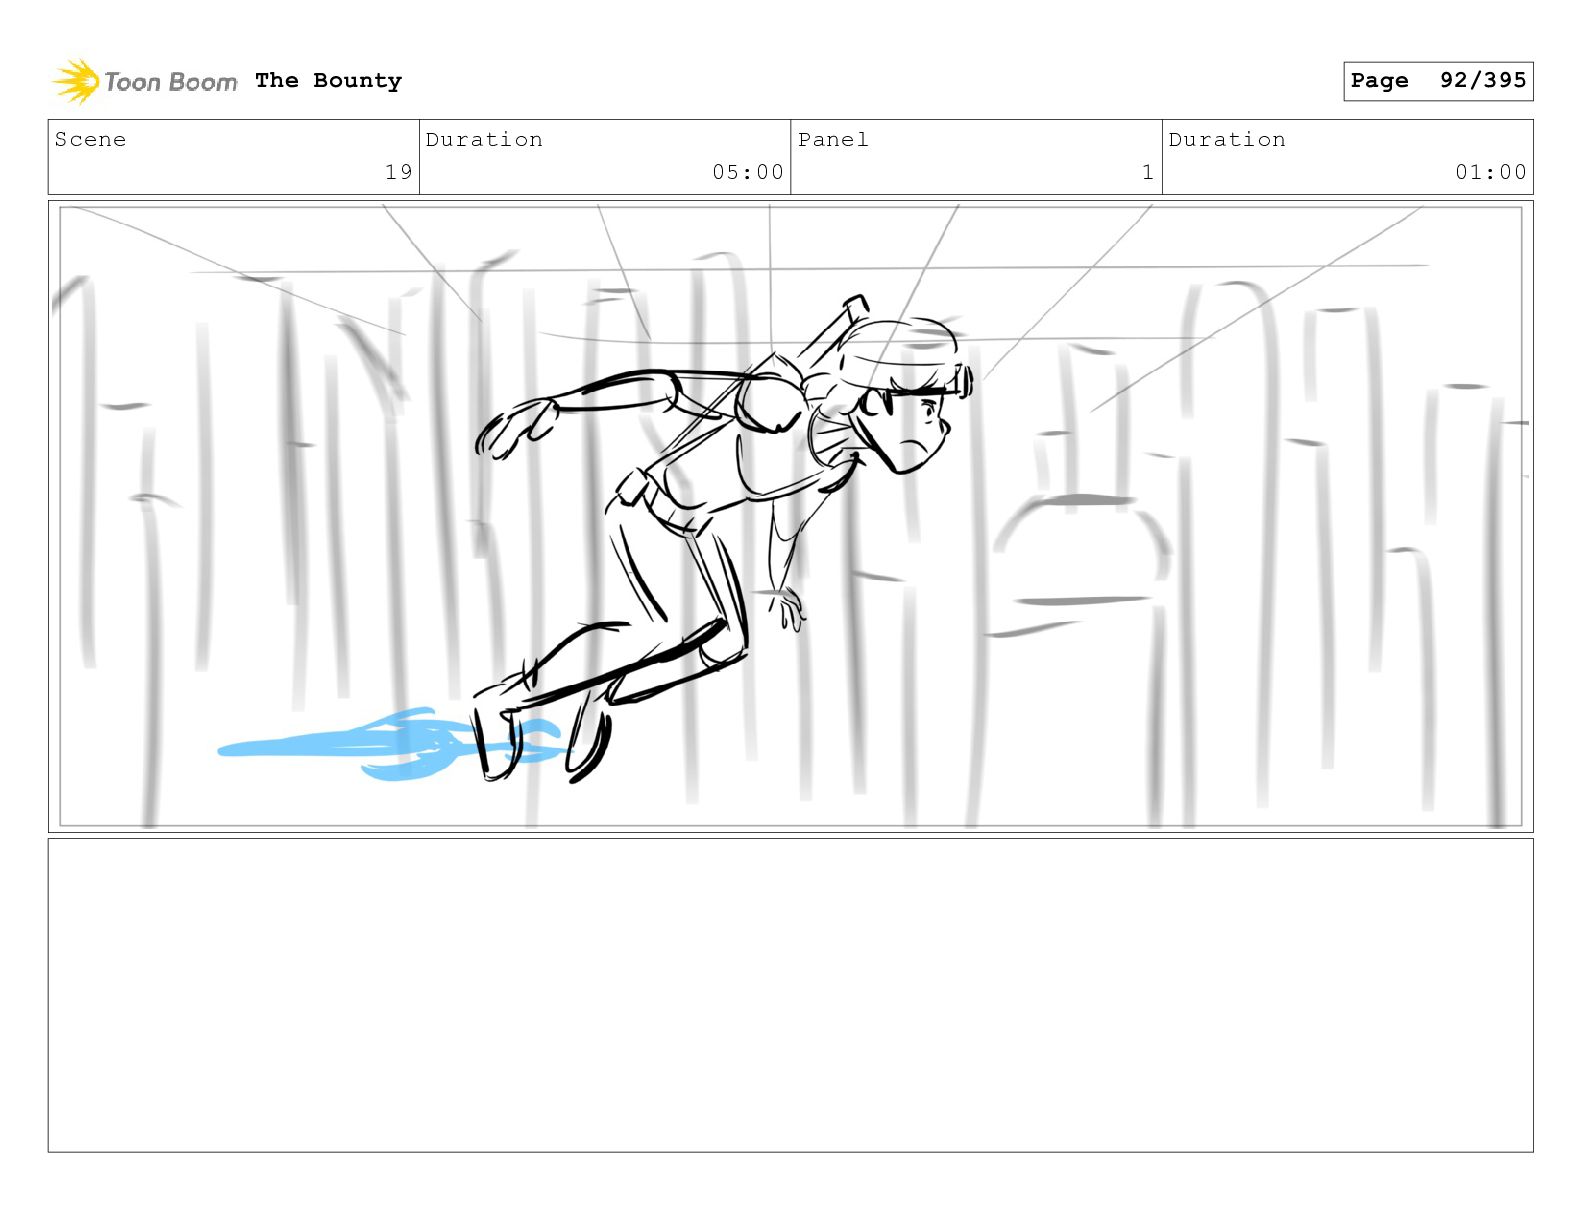Select panel duration value '01:00'
Screen dimensions: 1584x1224
pos(1491,172)
